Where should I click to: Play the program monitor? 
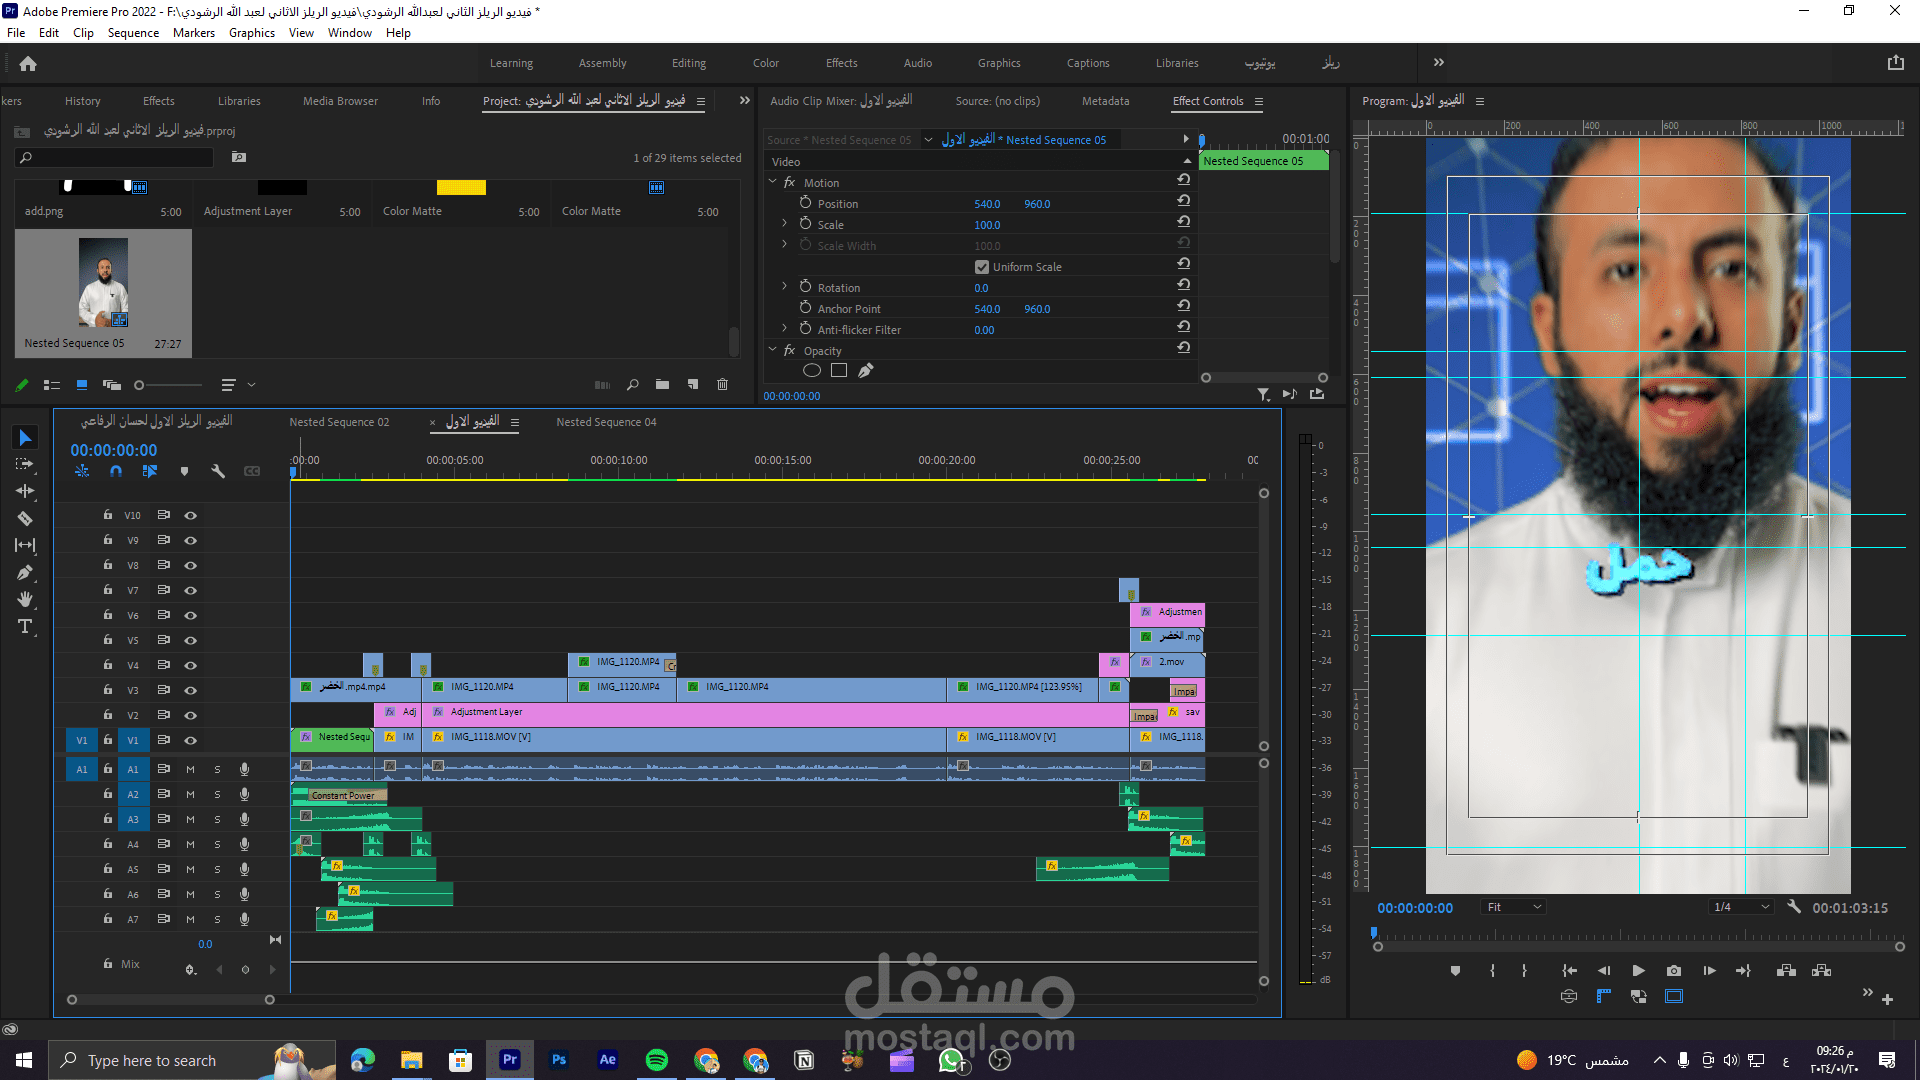click(x=1638, y=970)
